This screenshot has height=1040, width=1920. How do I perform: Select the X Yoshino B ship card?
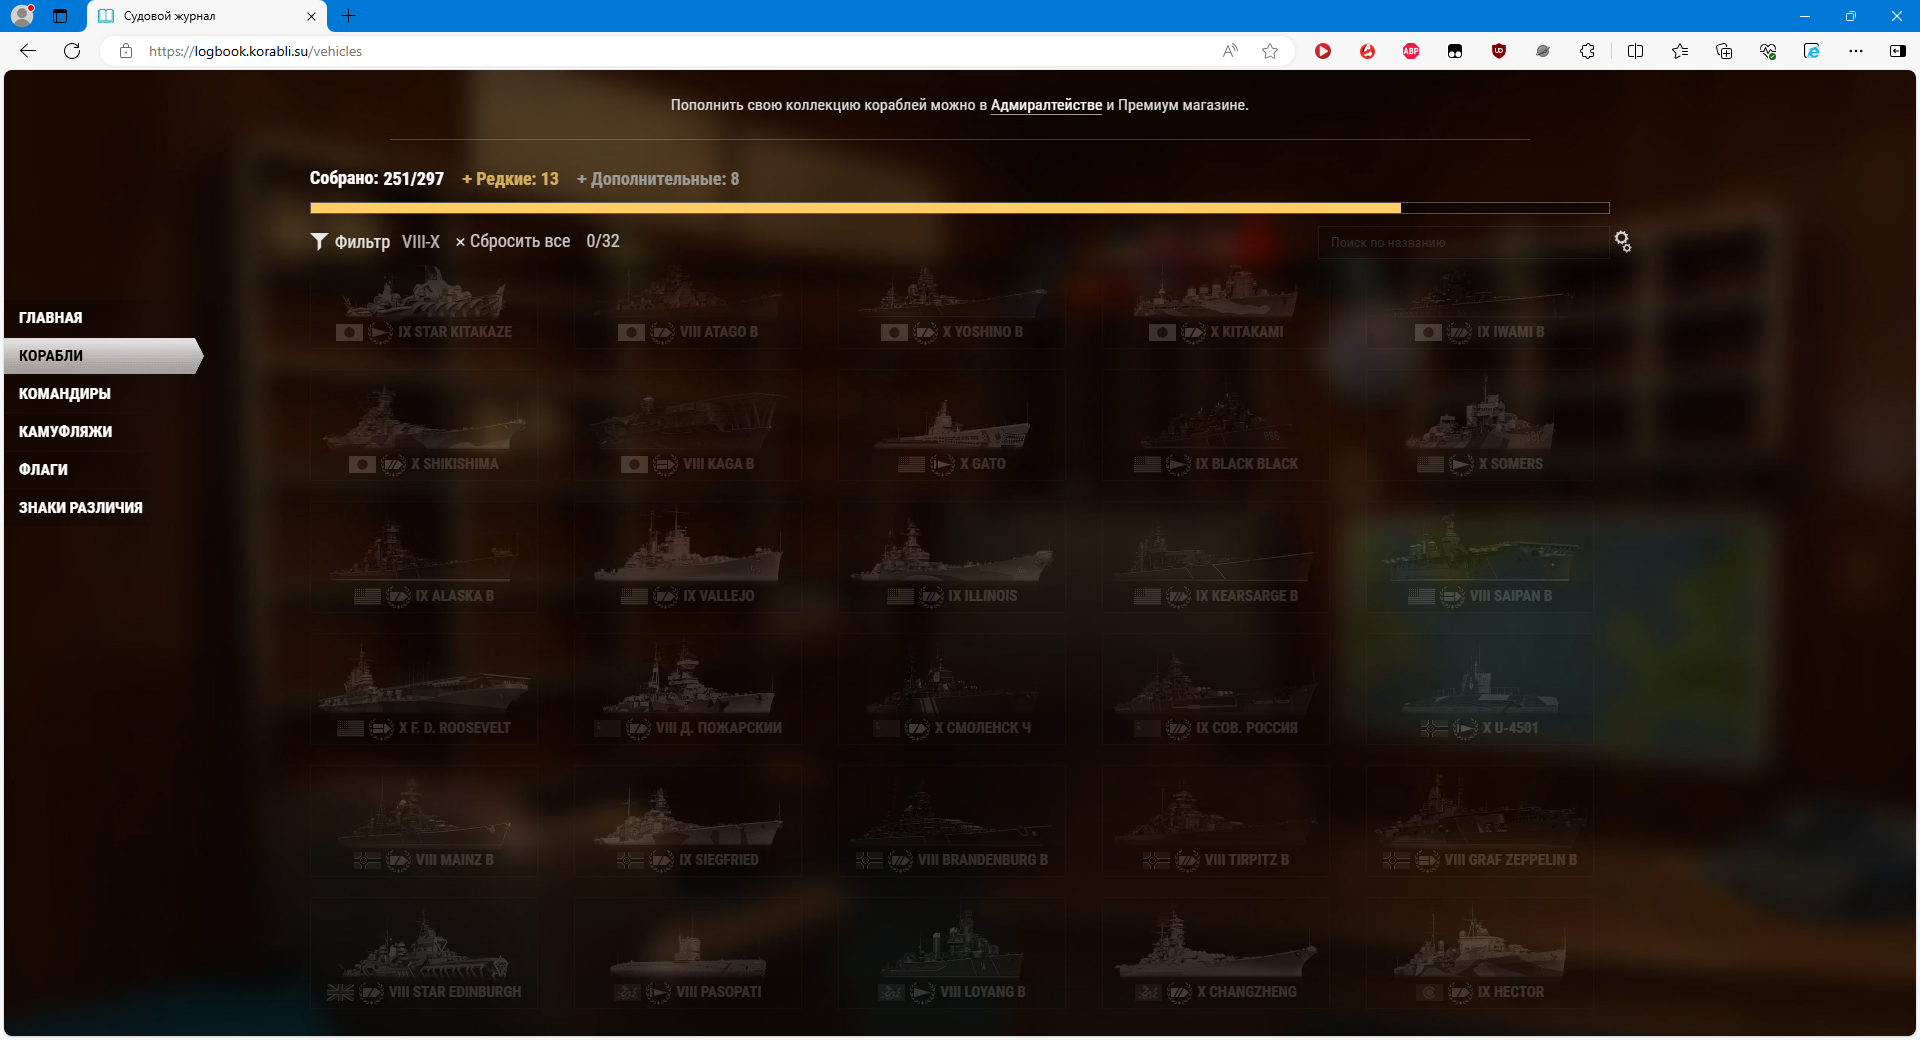[952, 305]
